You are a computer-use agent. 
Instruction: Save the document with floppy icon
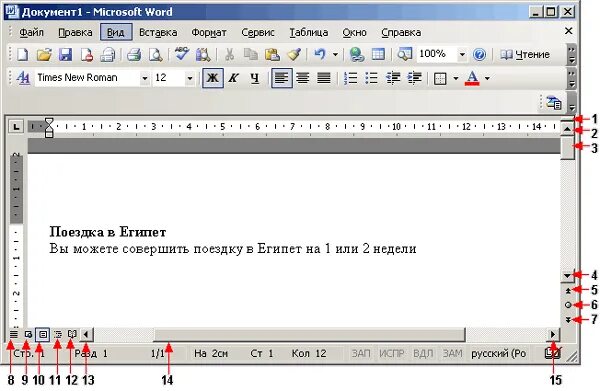pyautogui.click(x=65, y=54)
